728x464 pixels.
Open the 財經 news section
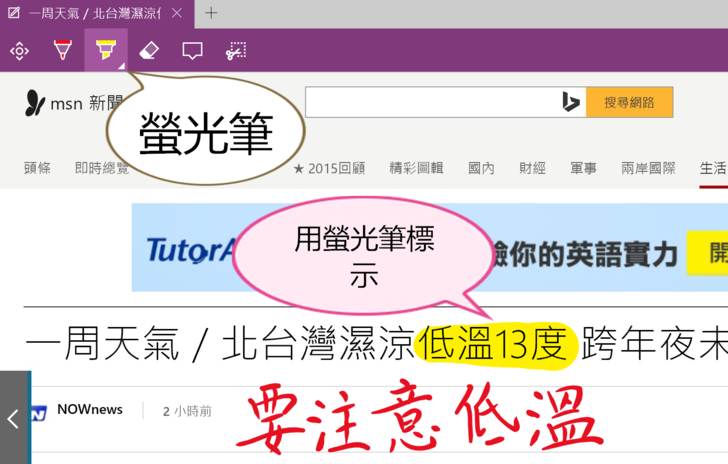pyautogui.click(x=532, y=168)
